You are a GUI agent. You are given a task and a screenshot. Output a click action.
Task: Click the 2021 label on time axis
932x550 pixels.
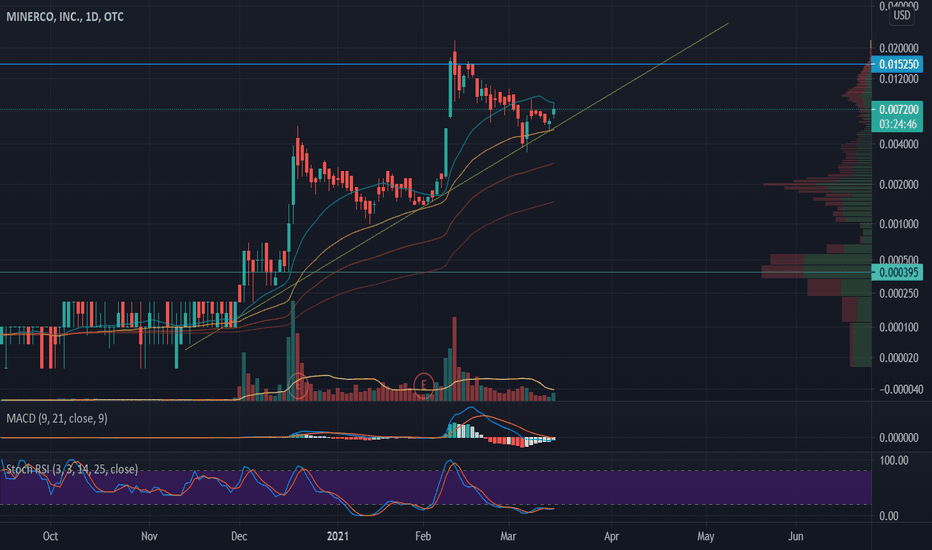338,536
